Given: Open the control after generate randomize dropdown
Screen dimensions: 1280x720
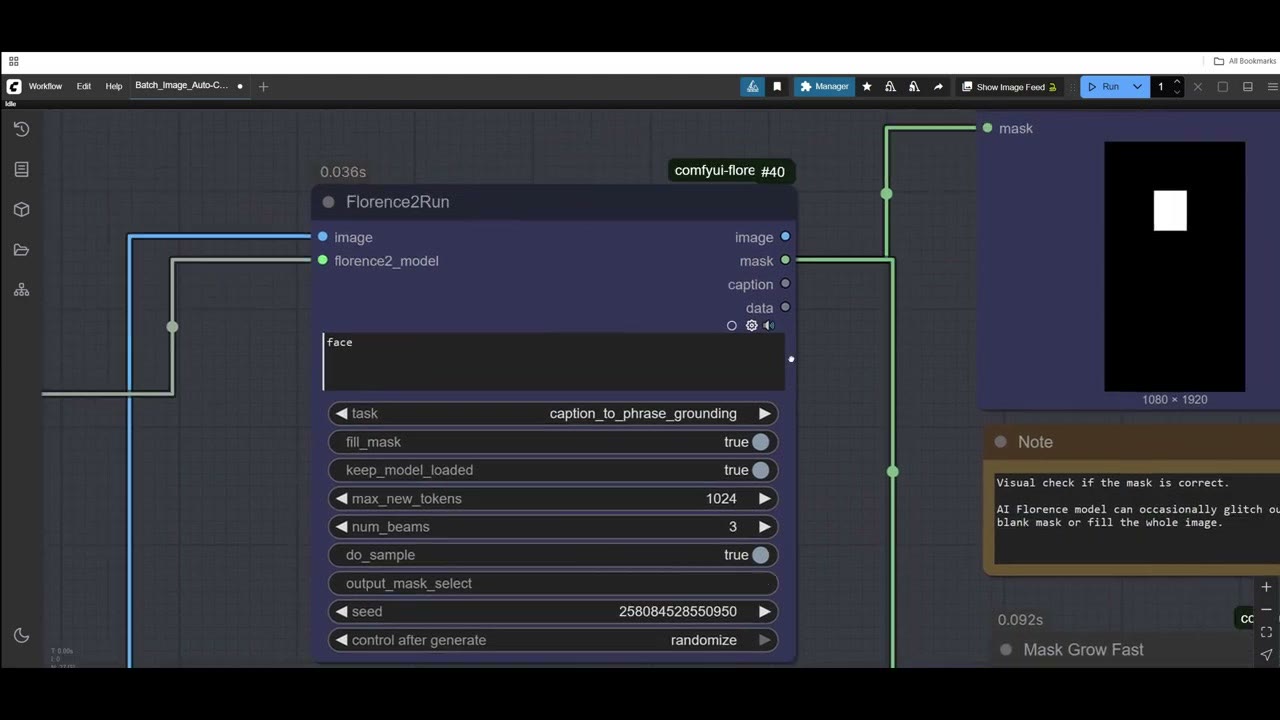Looking at the screenshot, I should (553, 640).
